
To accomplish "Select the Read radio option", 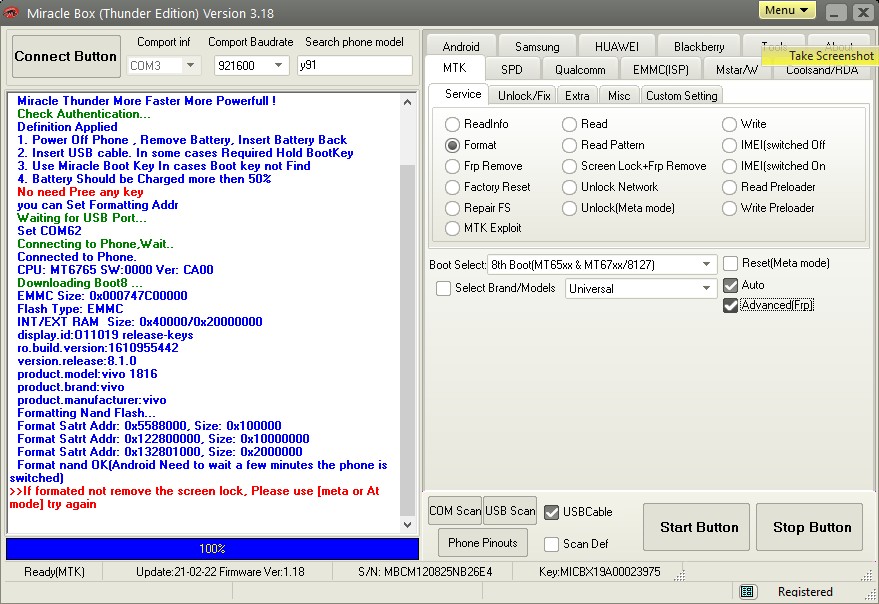I will click(569, 124).
